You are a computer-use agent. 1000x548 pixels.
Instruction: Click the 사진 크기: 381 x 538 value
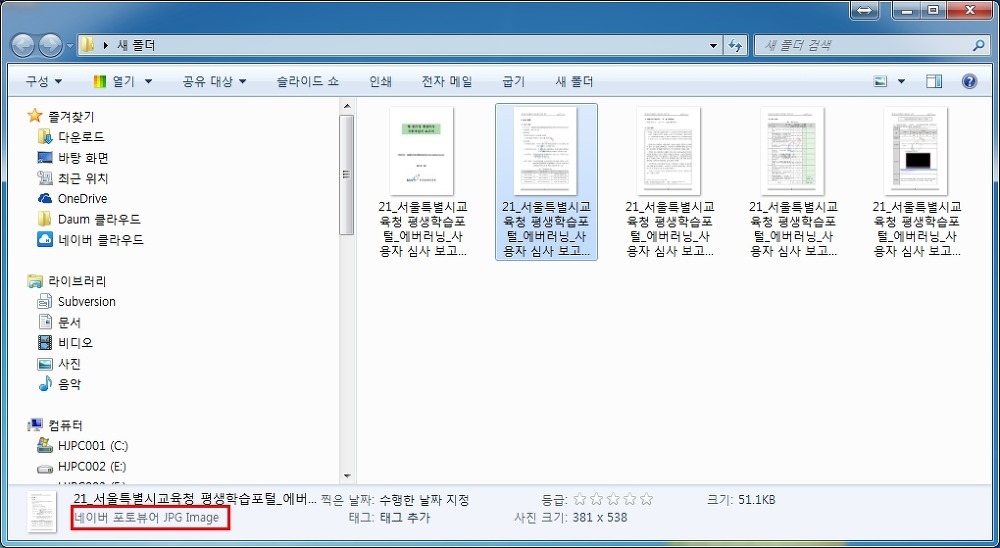pyautogui.click(x=599, y=517)
